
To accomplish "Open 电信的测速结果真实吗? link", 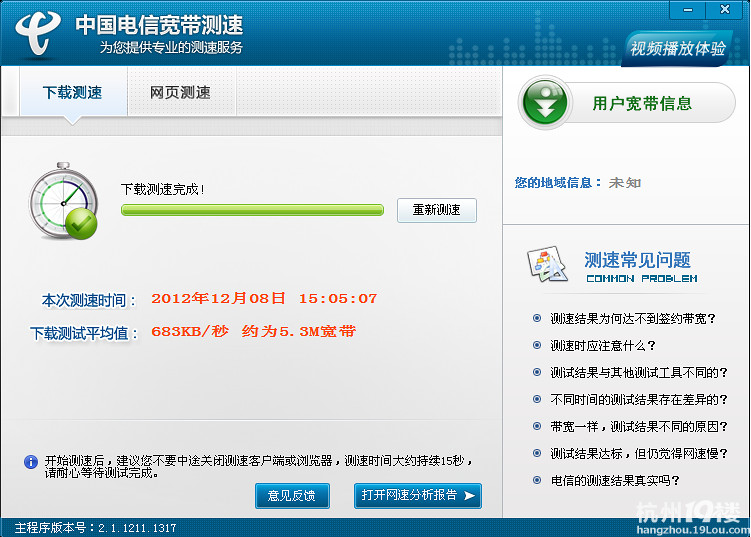I will click(x=614, y=480).
